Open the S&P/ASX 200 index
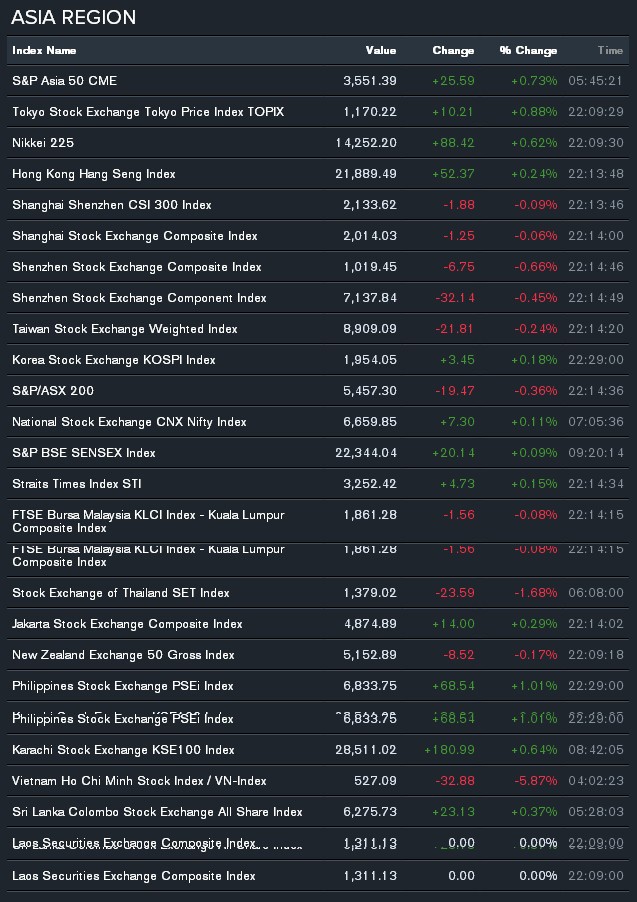This screenshot has width=637, height=902. 53,391
